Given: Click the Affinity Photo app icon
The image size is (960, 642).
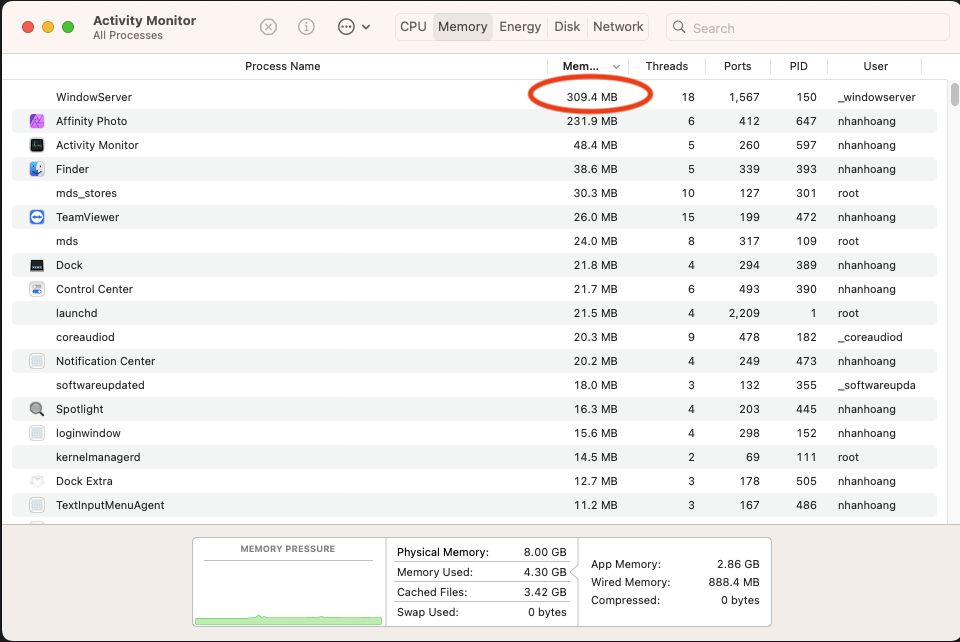Looking at the screenshot, I should (x=37, y=121).
